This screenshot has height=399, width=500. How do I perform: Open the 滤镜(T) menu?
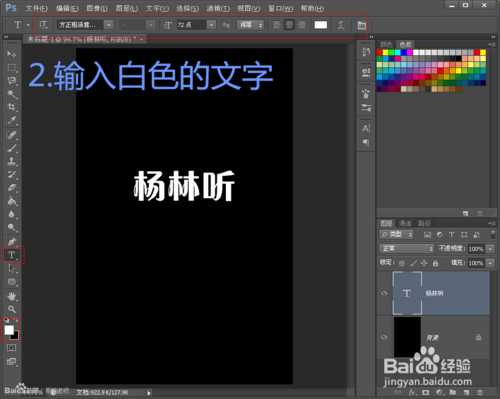point(218,8)
